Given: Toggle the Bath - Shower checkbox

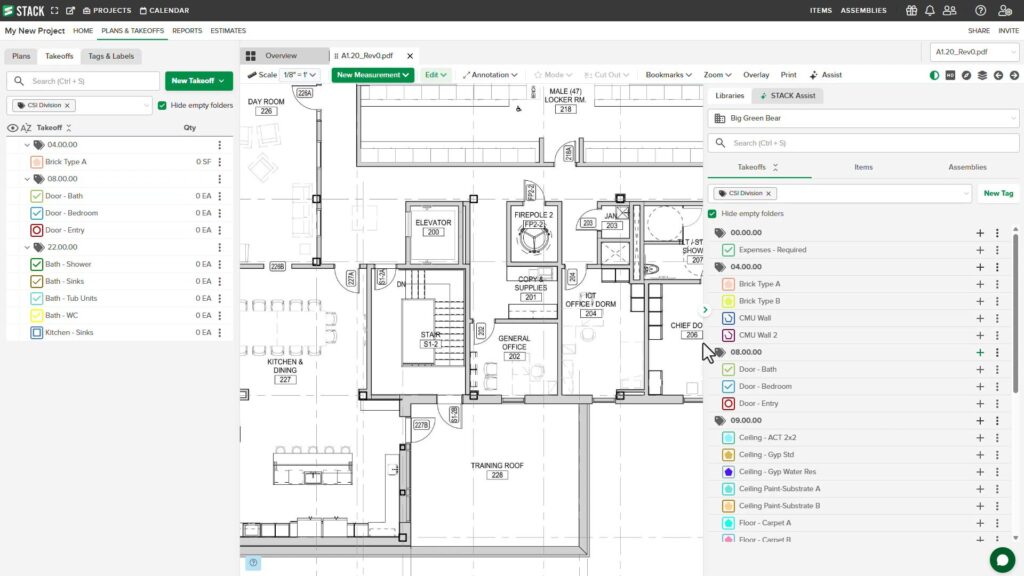Looking at the screenshot, I should 37,264.
